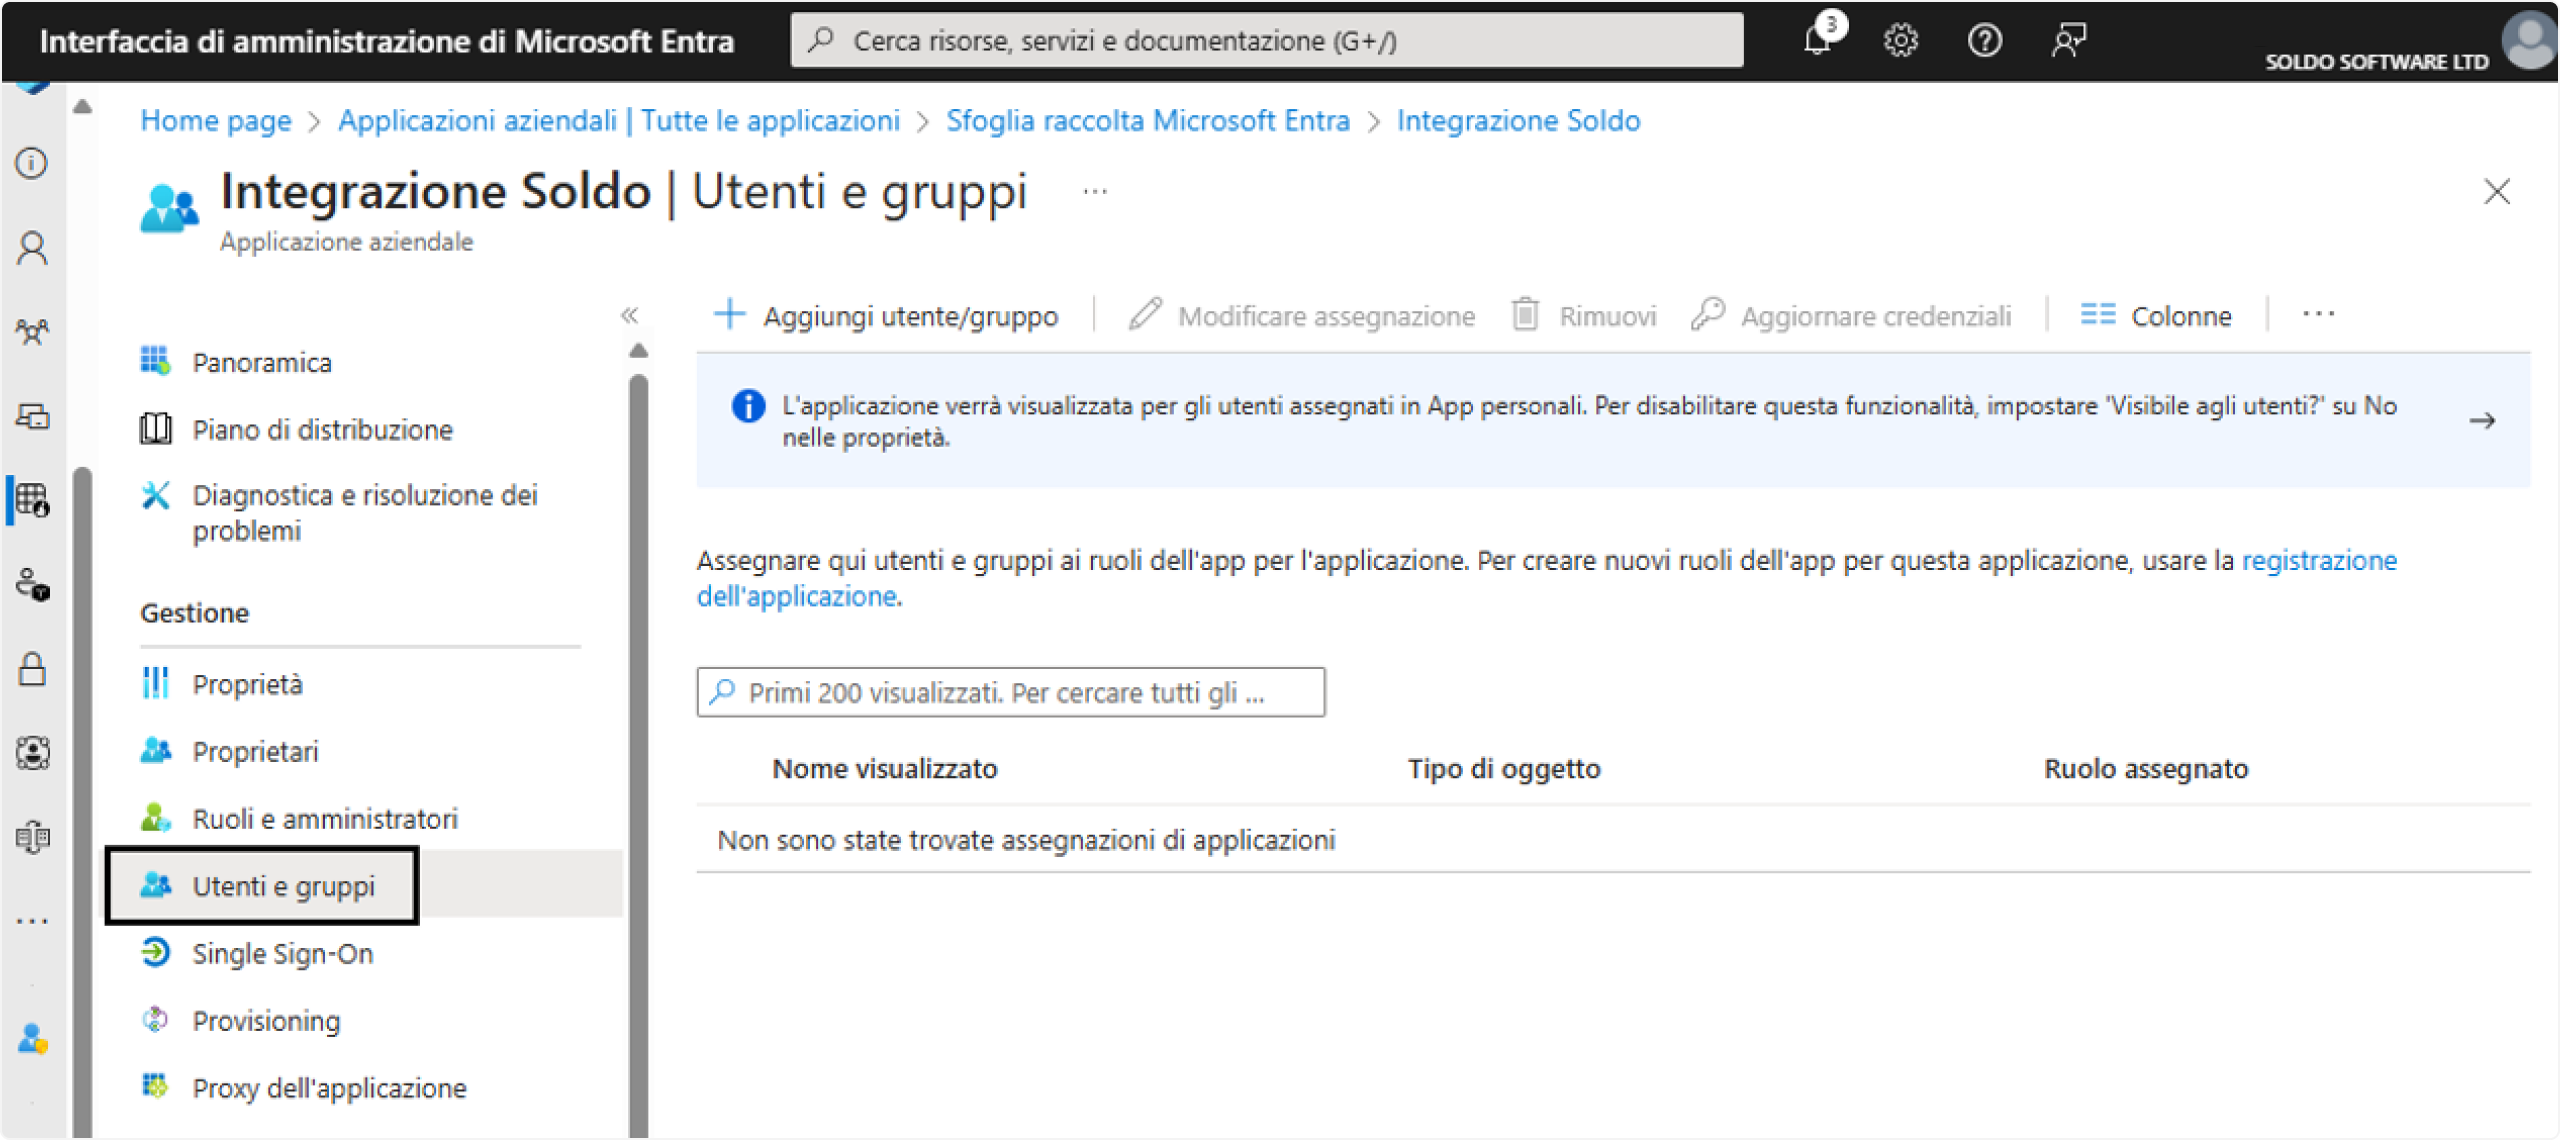
Task: Open the Identity Governance icon in left rail
Action: (x=32, y=752)
